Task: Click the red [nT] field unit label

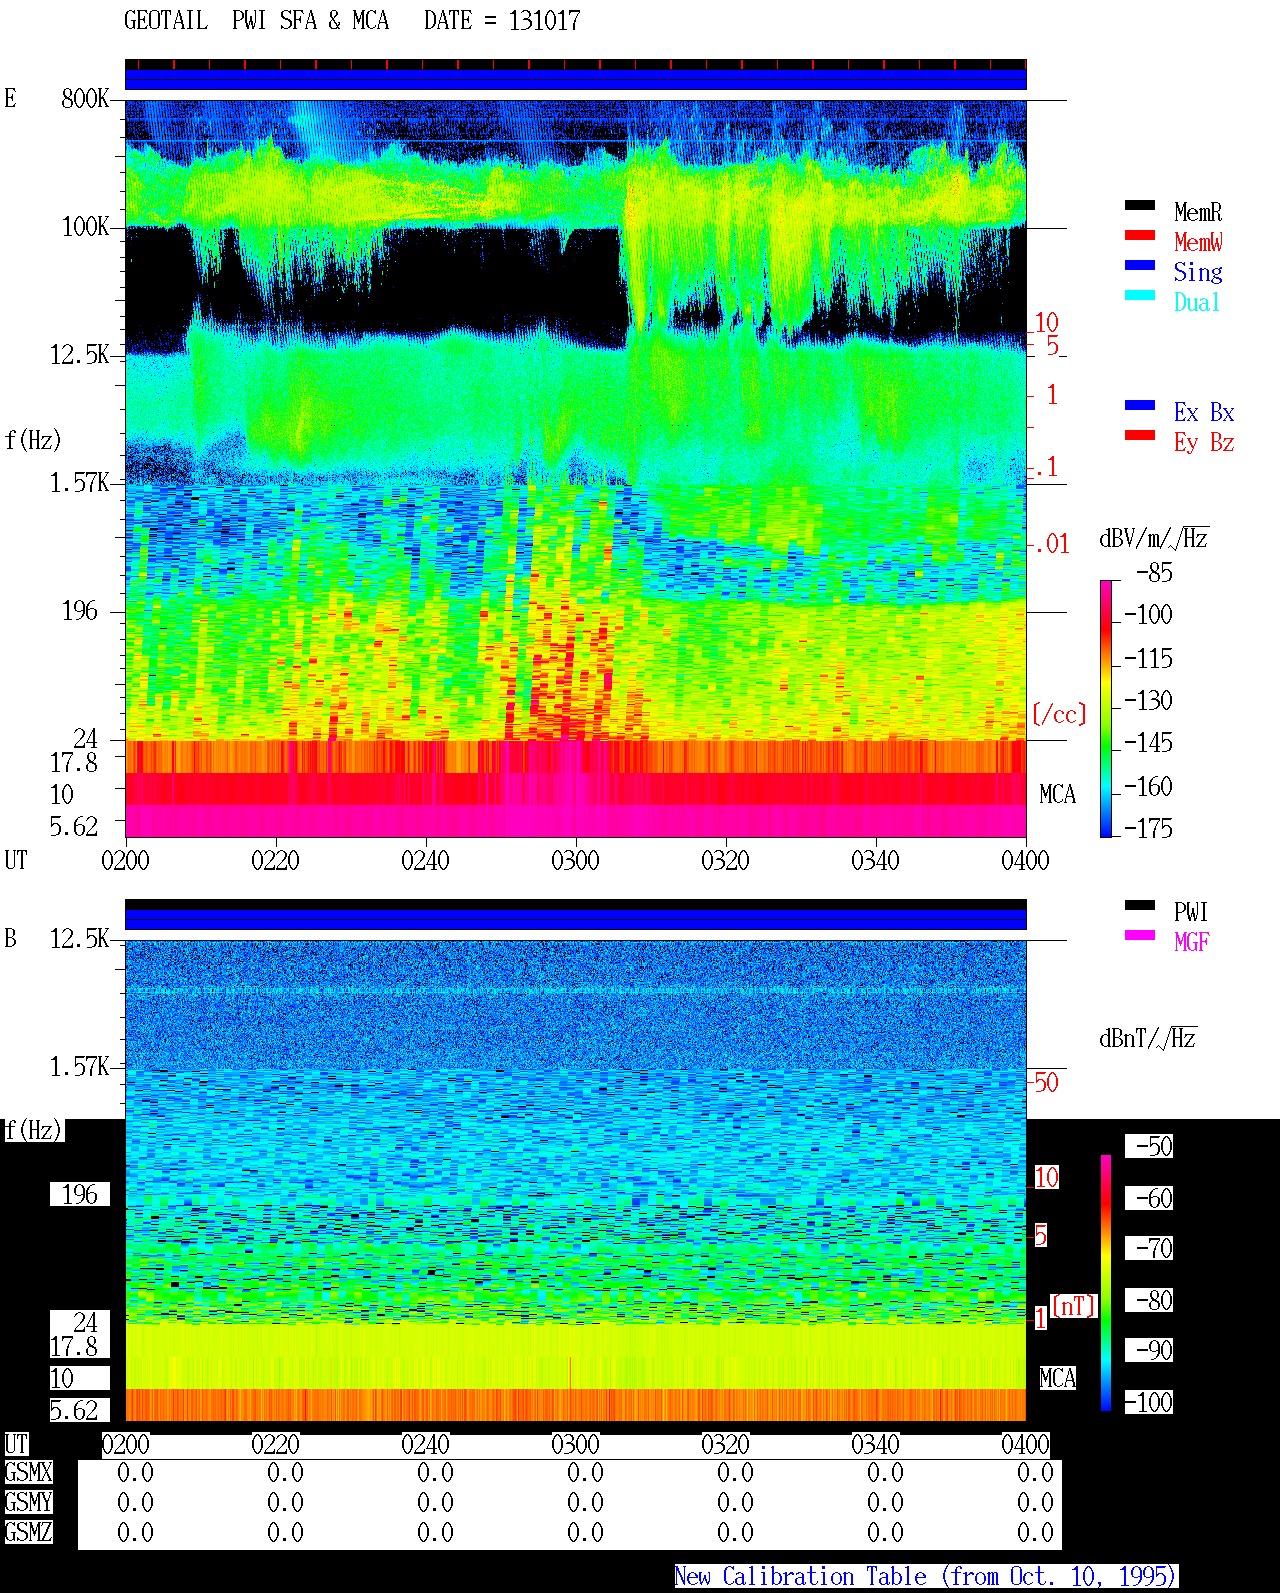Action: point(1074,1306)
